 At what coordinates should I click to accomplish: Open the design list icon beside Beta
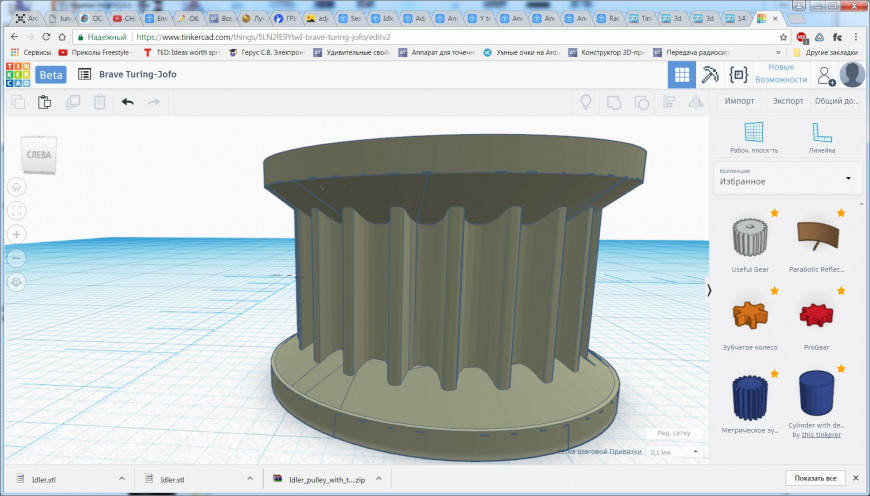(x=85, y=74)
